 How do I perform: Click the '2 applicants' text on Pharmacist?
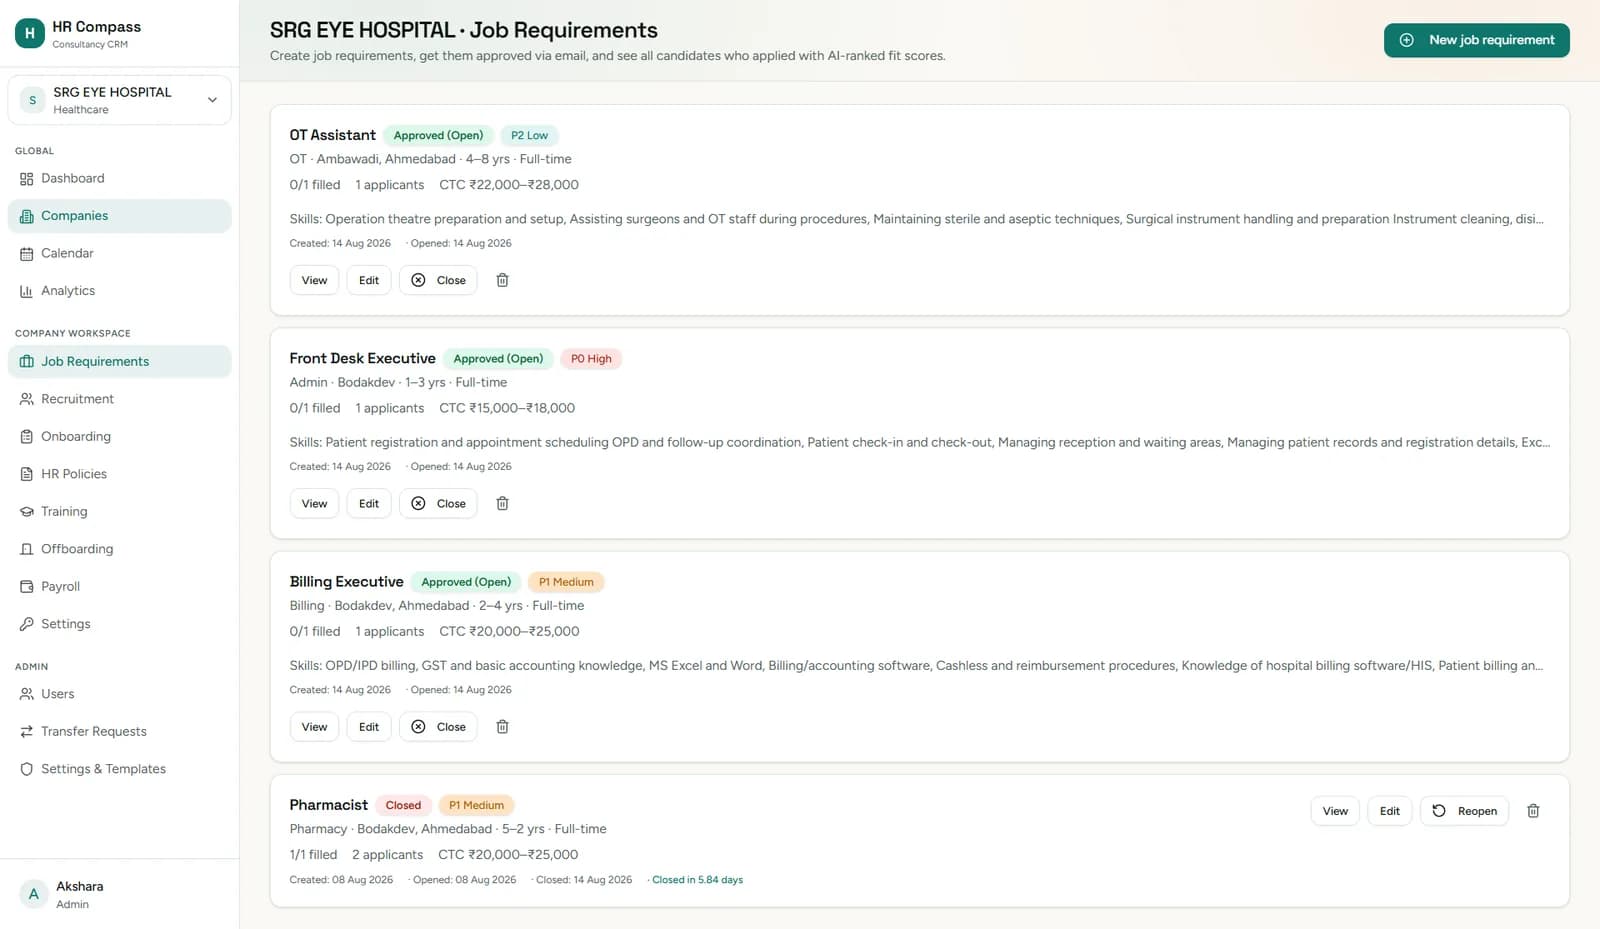click(387, 855)
